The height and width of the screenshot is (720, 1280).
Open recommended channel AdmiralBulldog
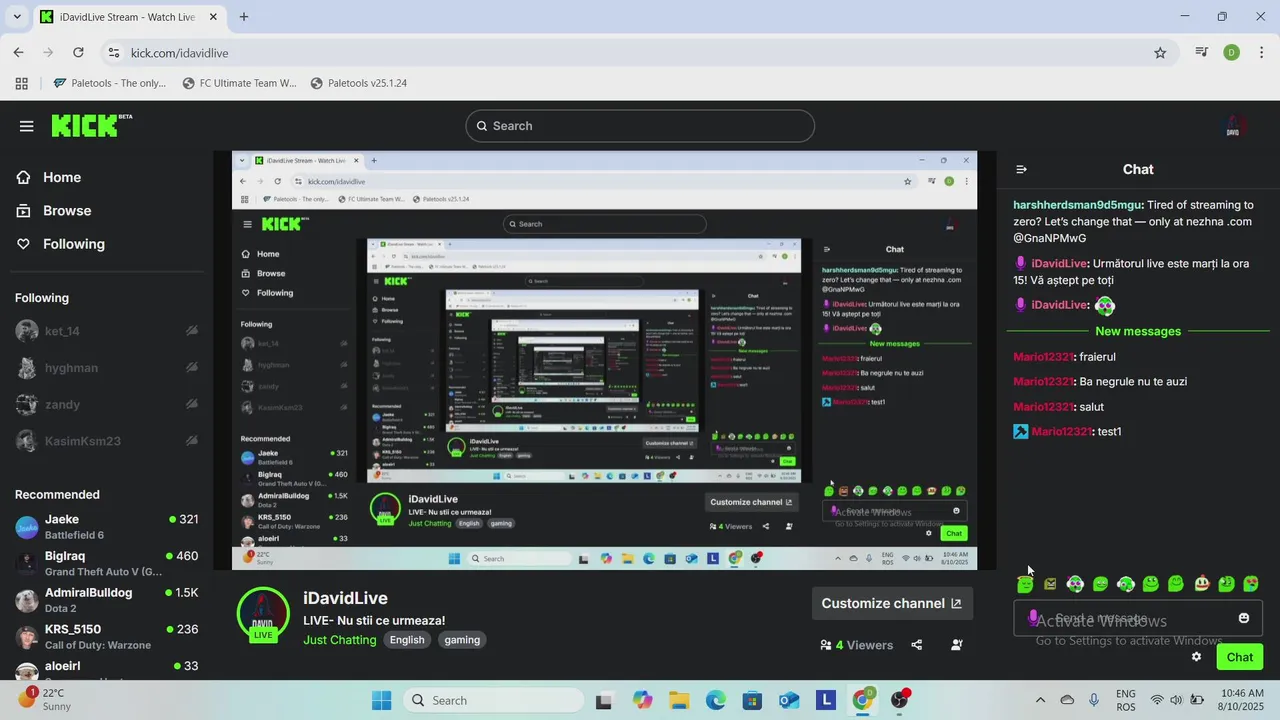[x=106, y=600]
